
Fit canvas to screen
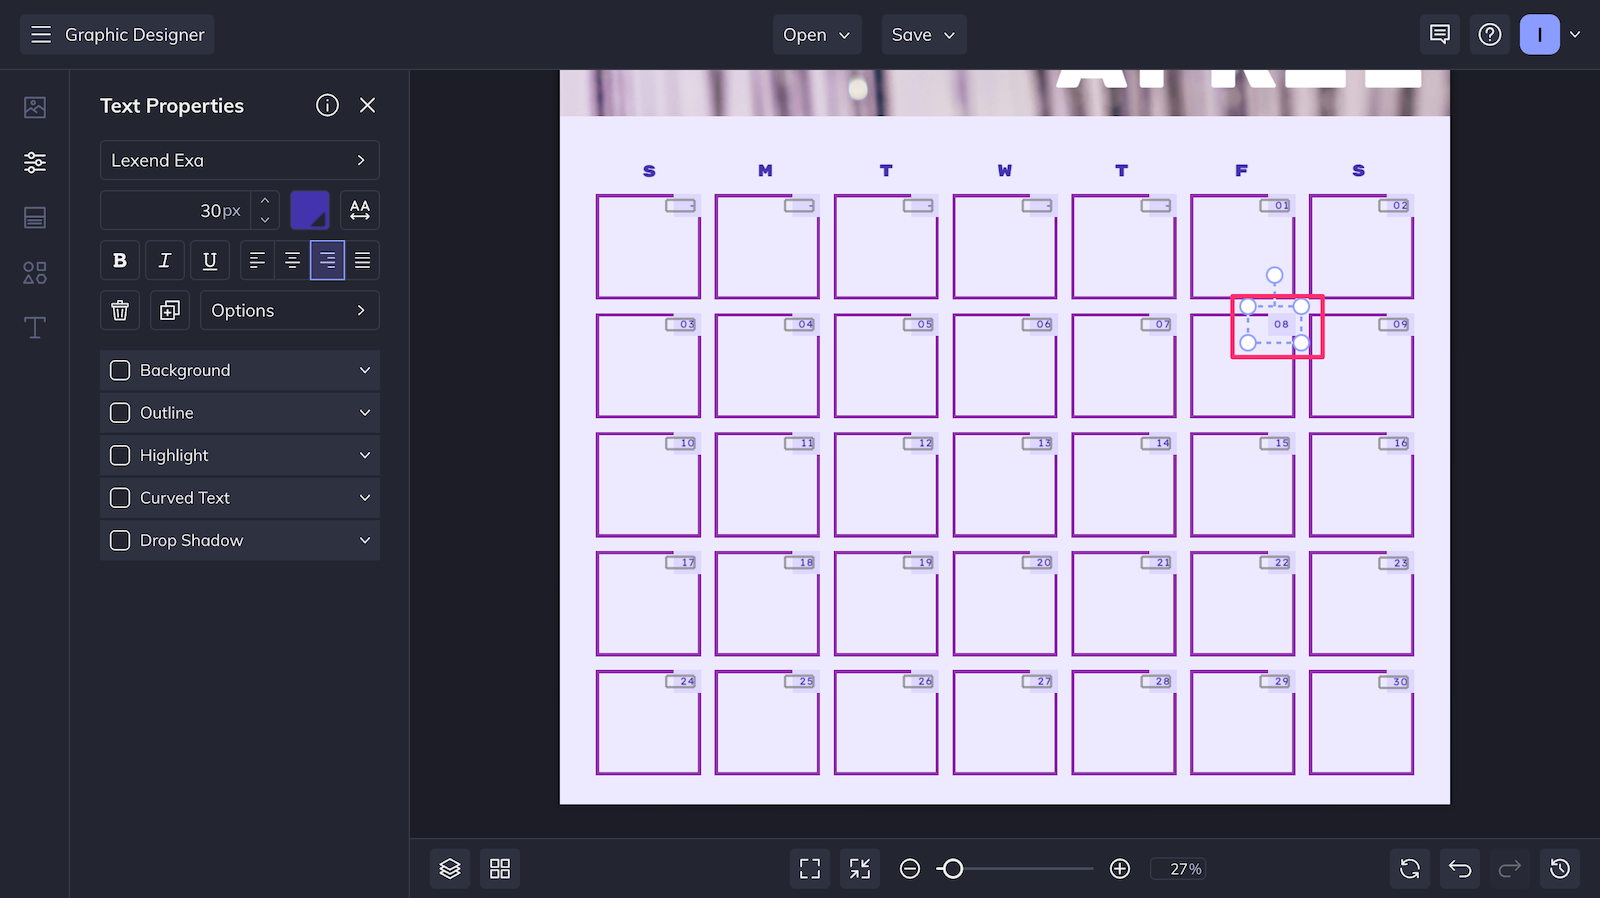(x=810, y=869)
